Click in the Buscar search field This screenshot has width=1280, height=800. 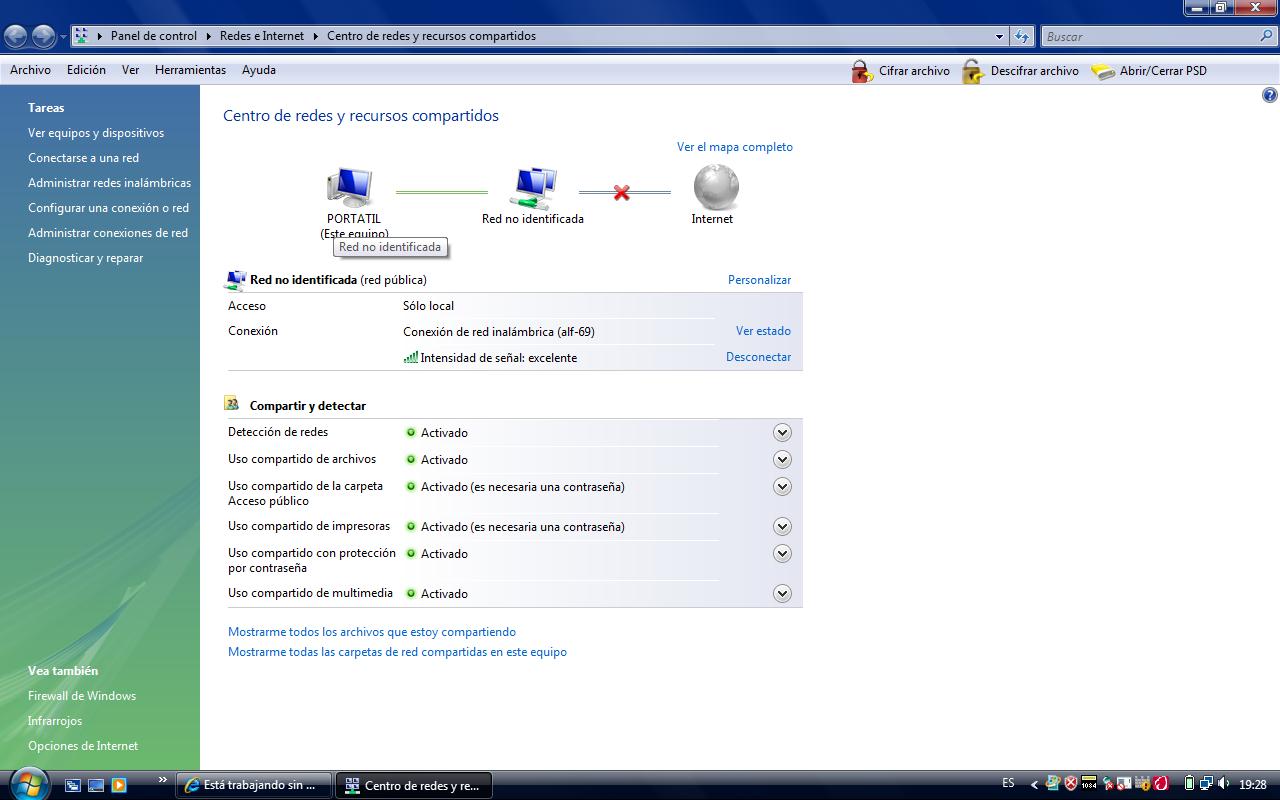1148,36
